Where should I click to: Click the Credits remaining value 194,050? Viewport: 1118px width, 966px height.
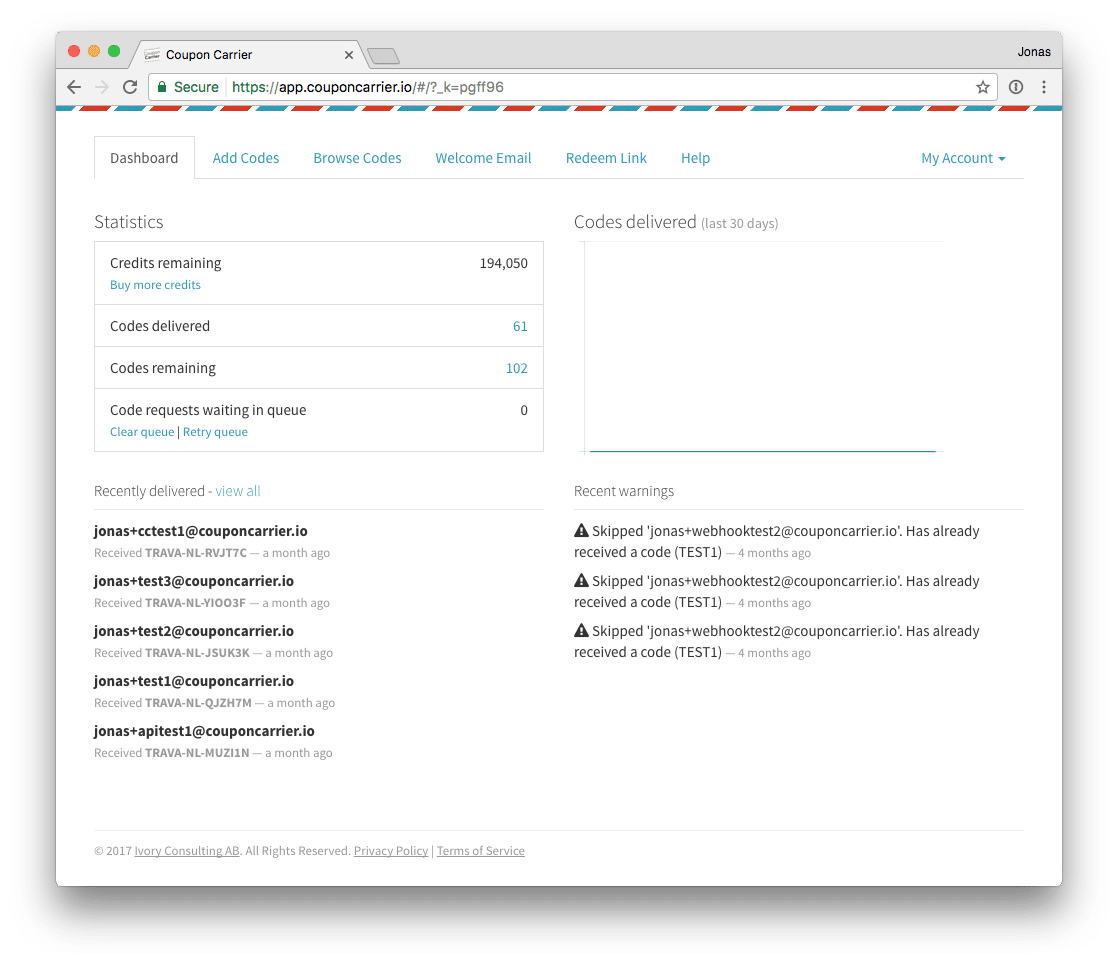coord(503,263)
